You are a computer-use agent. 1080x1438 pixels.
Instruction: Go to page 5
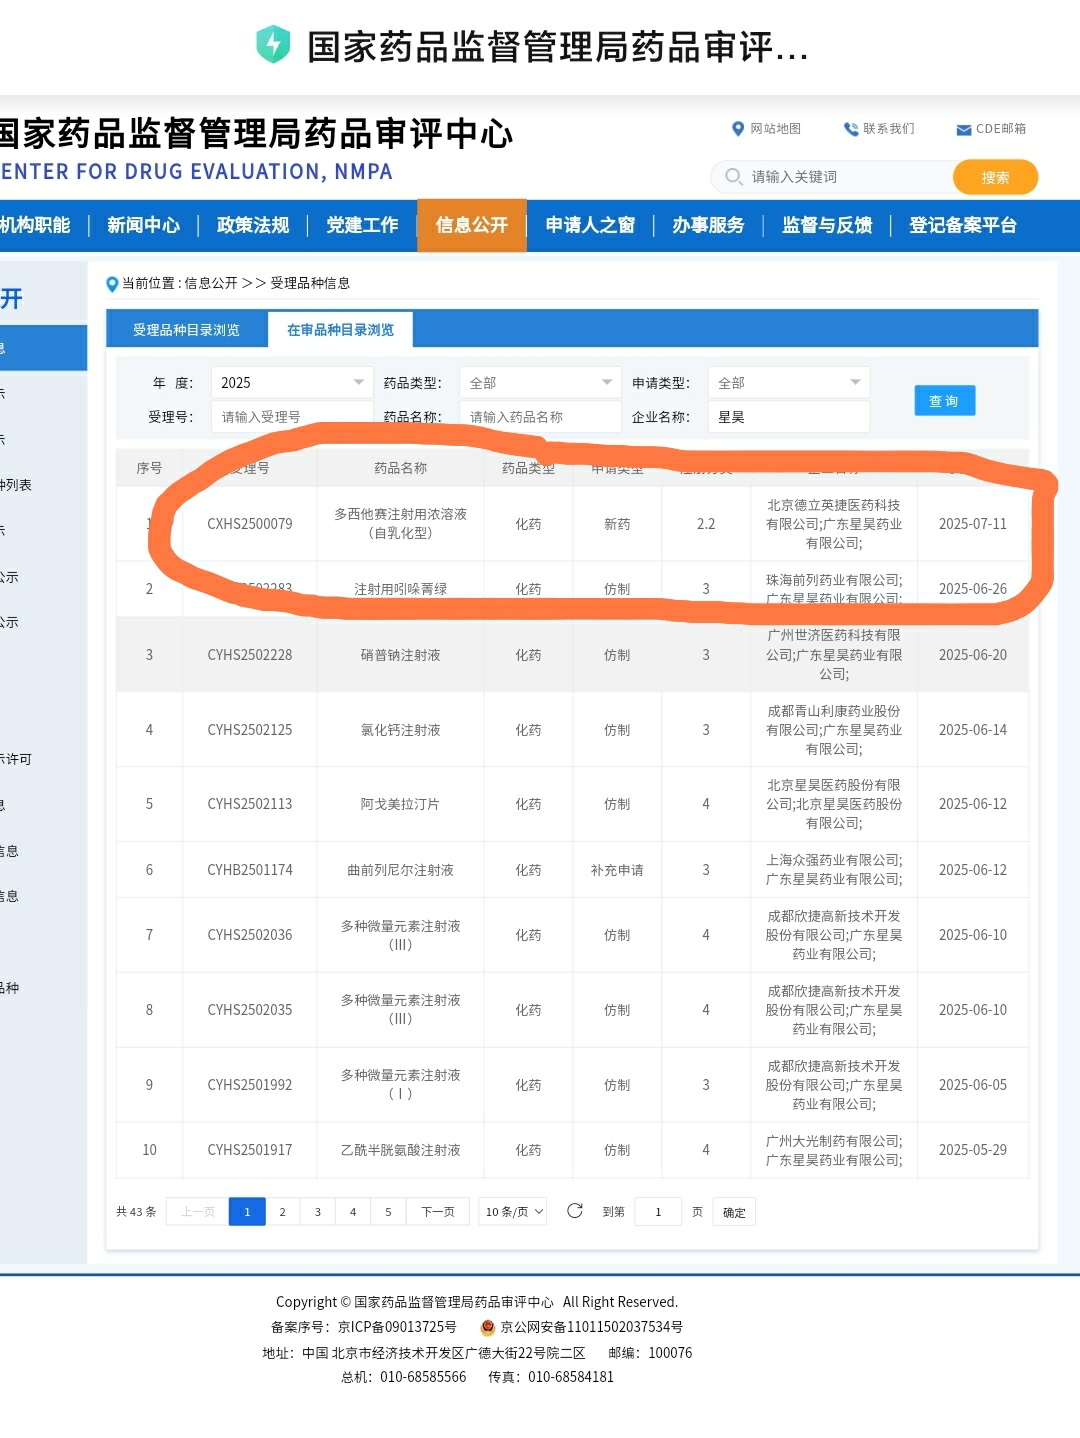[388, 1212]
